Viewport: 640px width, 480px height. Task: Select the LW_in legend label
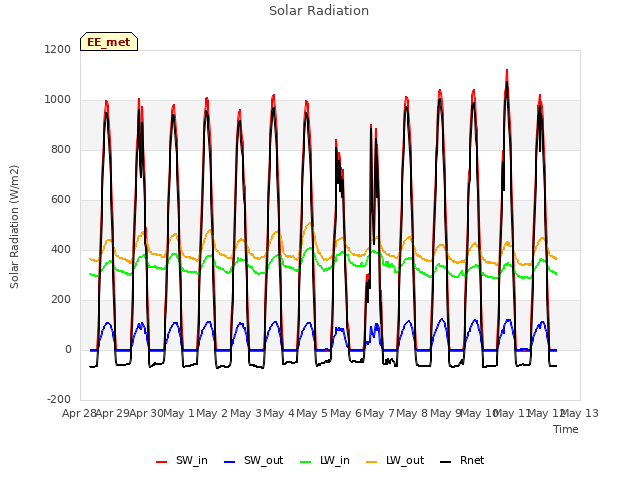[335, 460]
